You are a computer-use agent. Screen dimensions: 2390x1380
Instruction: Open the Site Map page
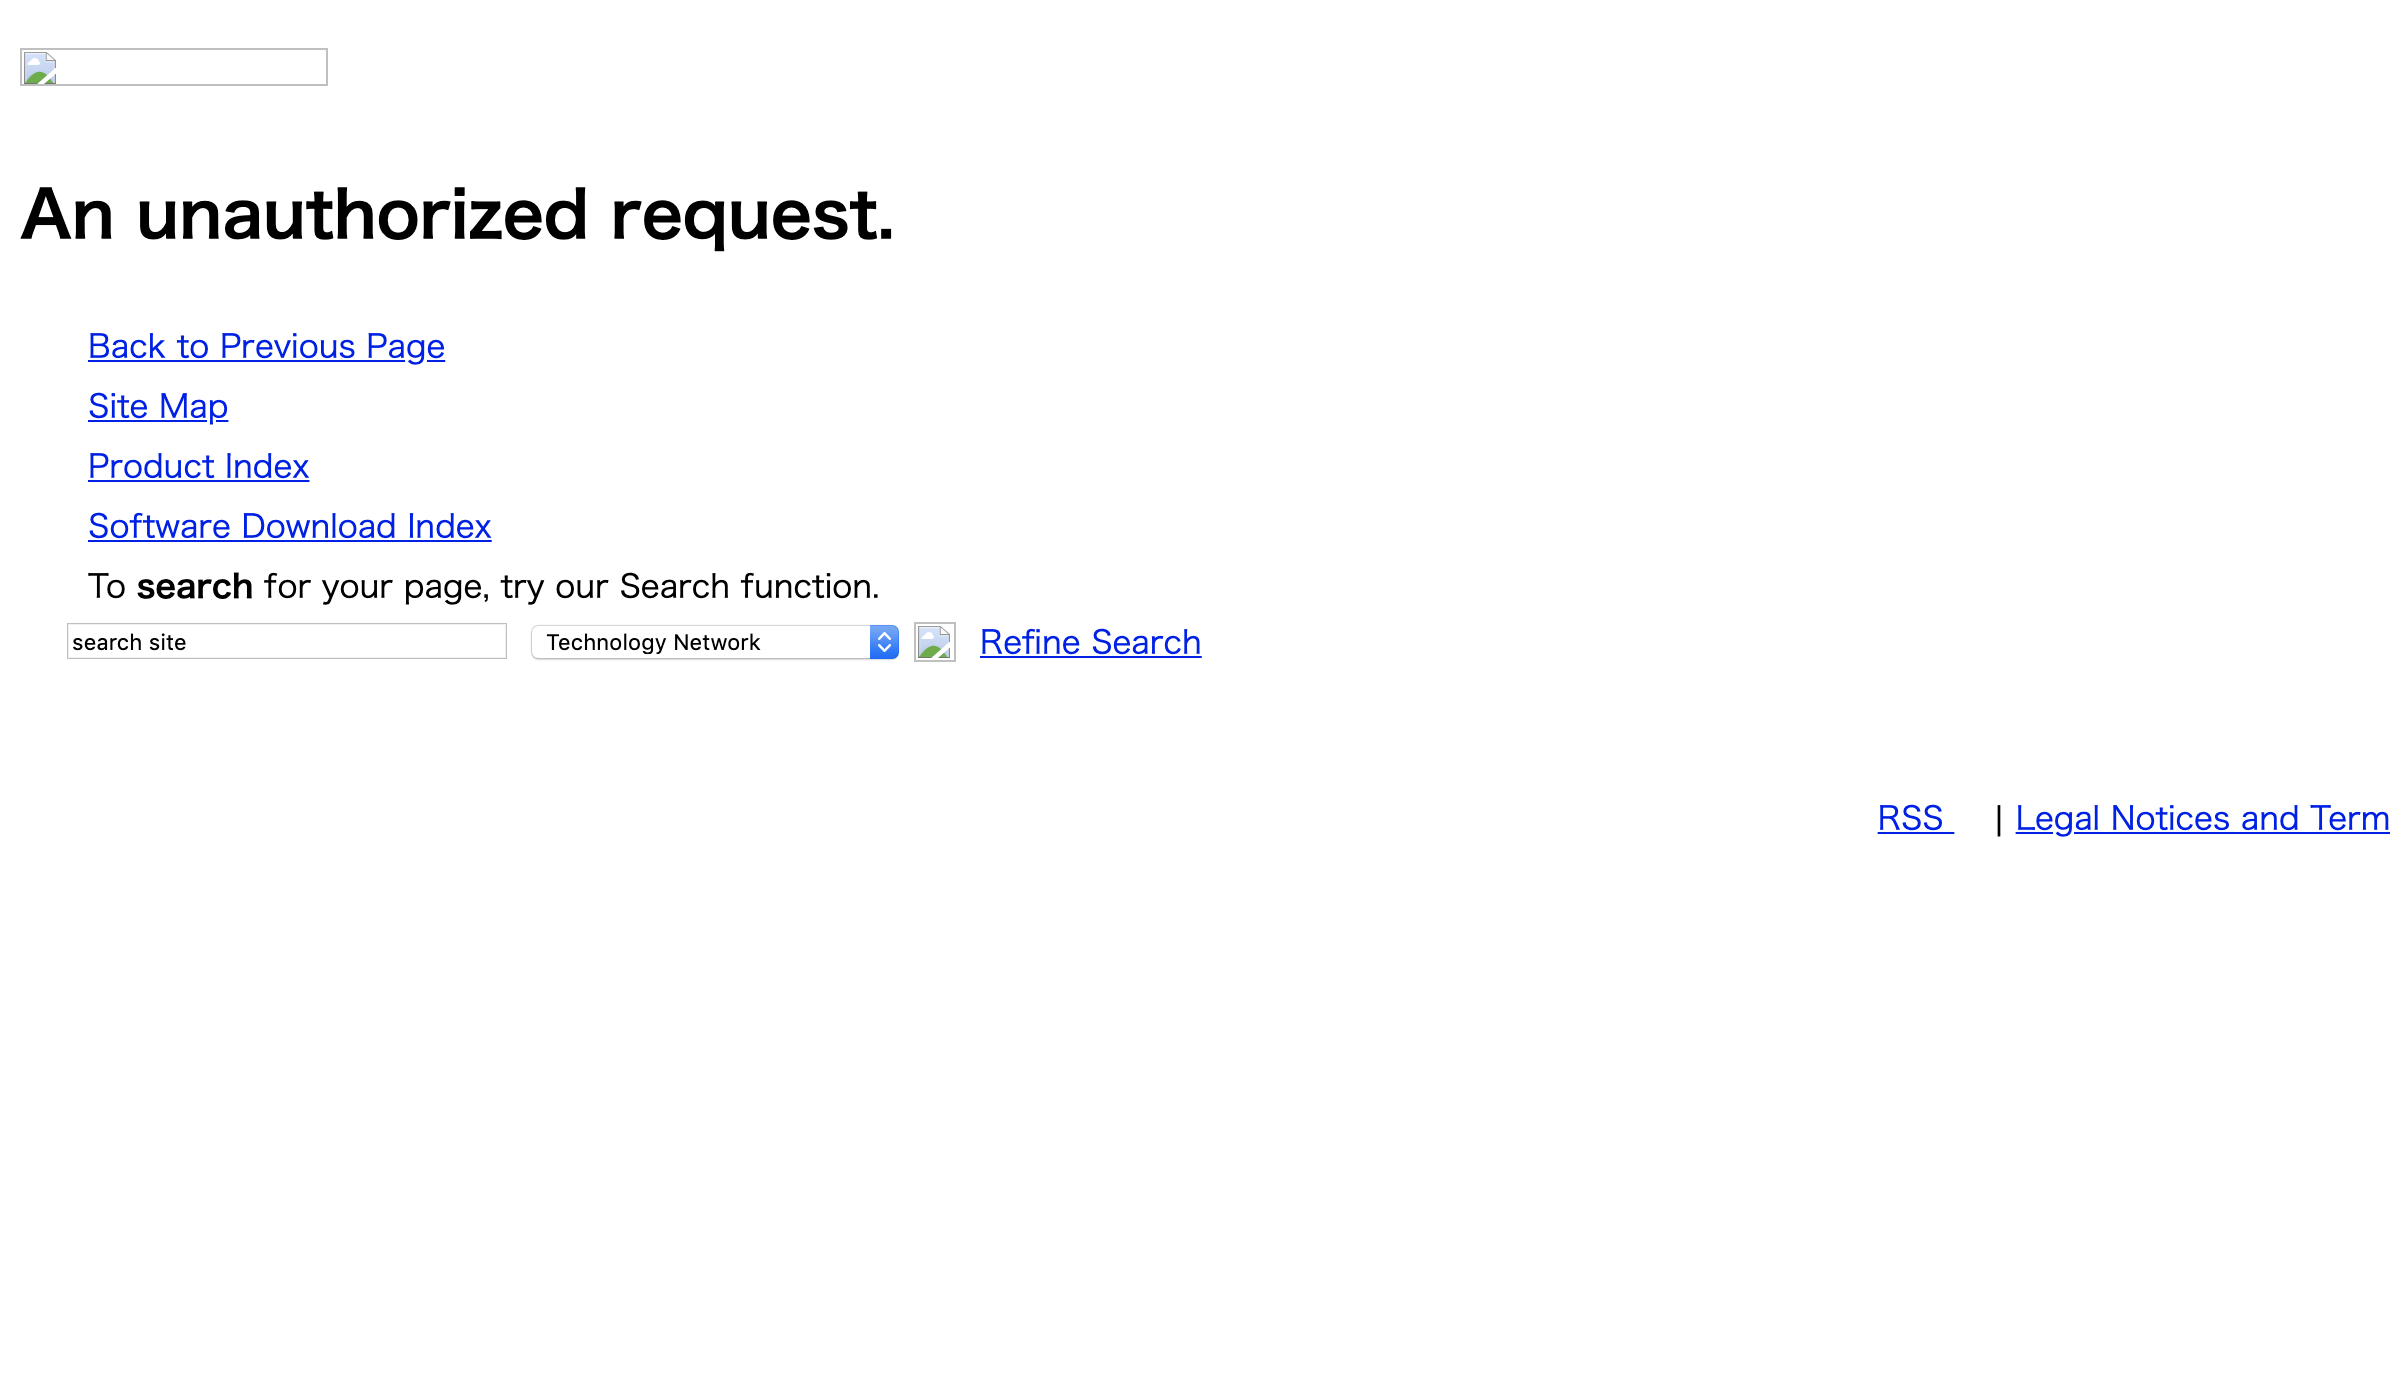158,404
